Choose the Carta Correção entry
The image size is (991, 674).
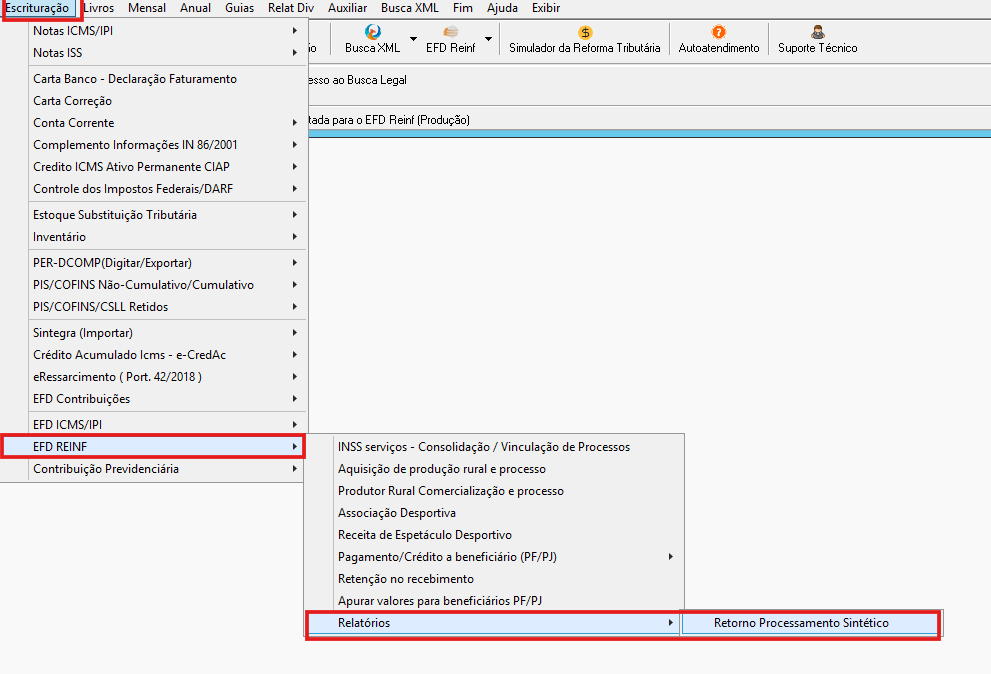tap(166, 101)
